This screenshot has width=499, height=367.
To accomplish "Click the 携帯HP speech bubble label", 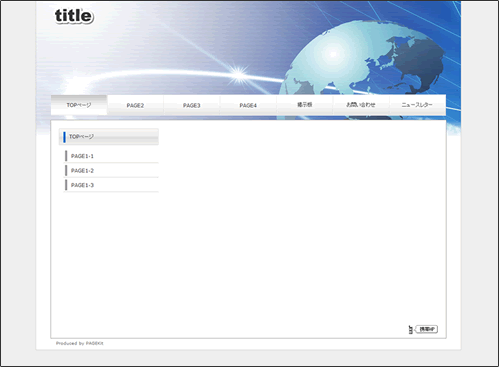I will (x=427, y=329).
